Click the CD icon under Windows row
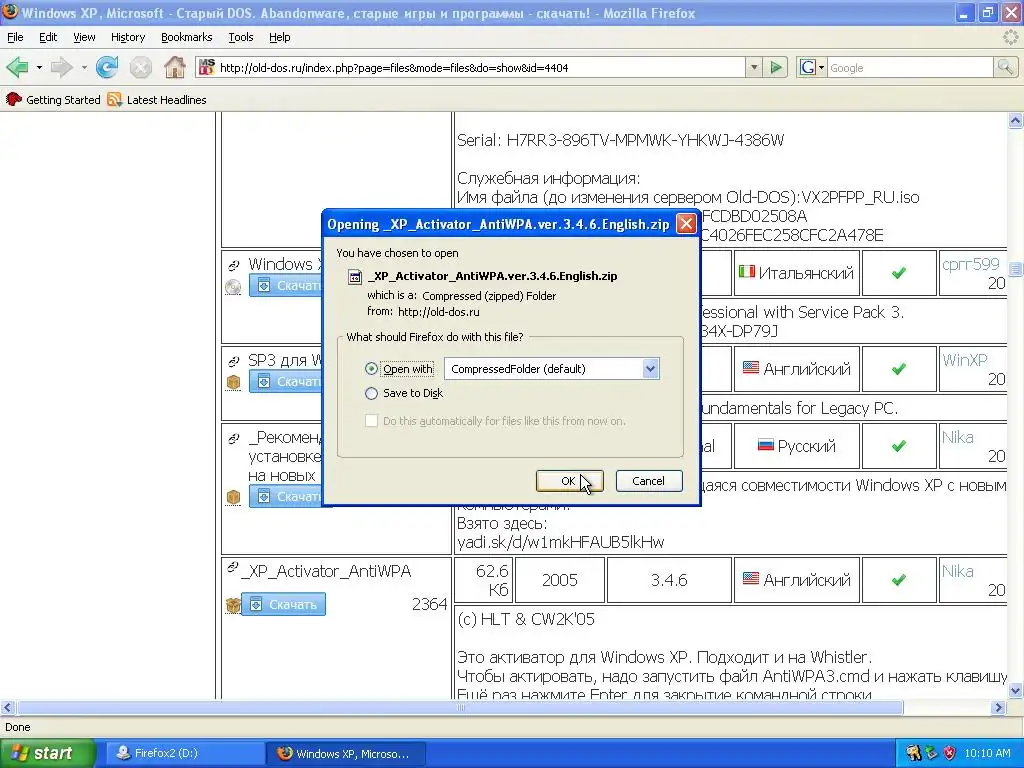Image resolution: width=1024 pixels, height=768 pixels. coord(233,287)
